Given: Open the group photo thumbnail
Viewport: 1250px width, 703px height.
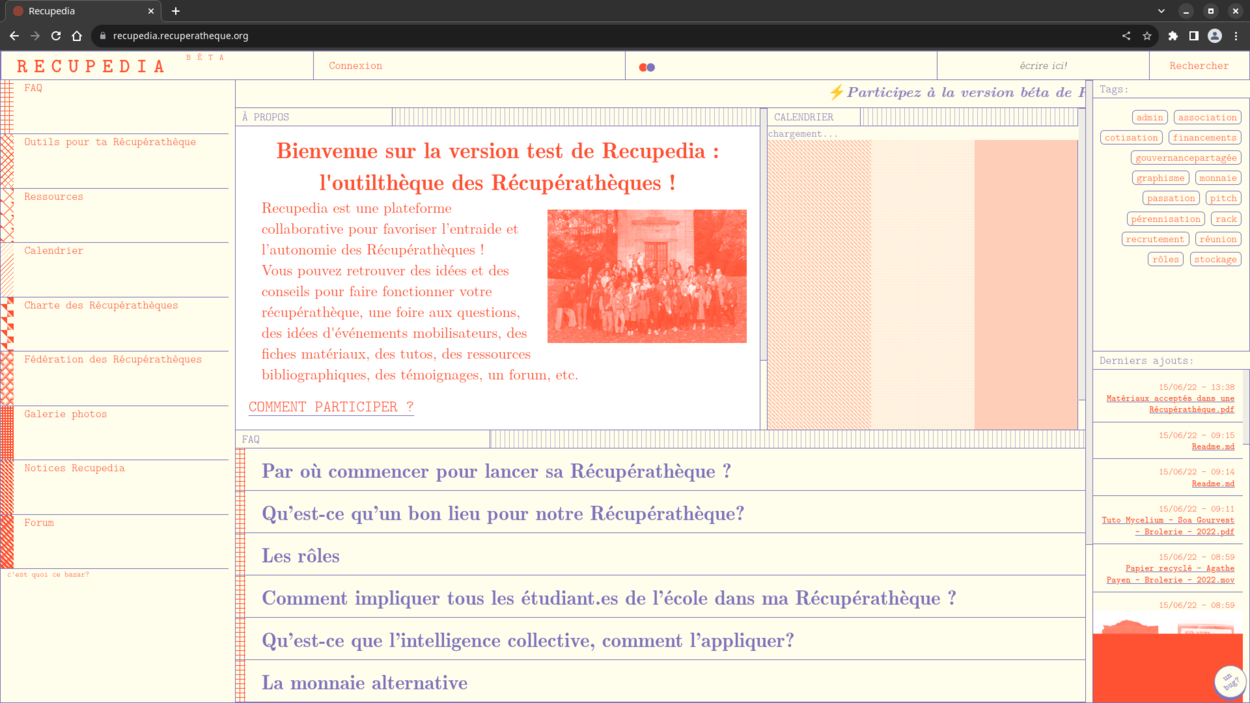Looking at the screenshot, I should pos(647,276).
